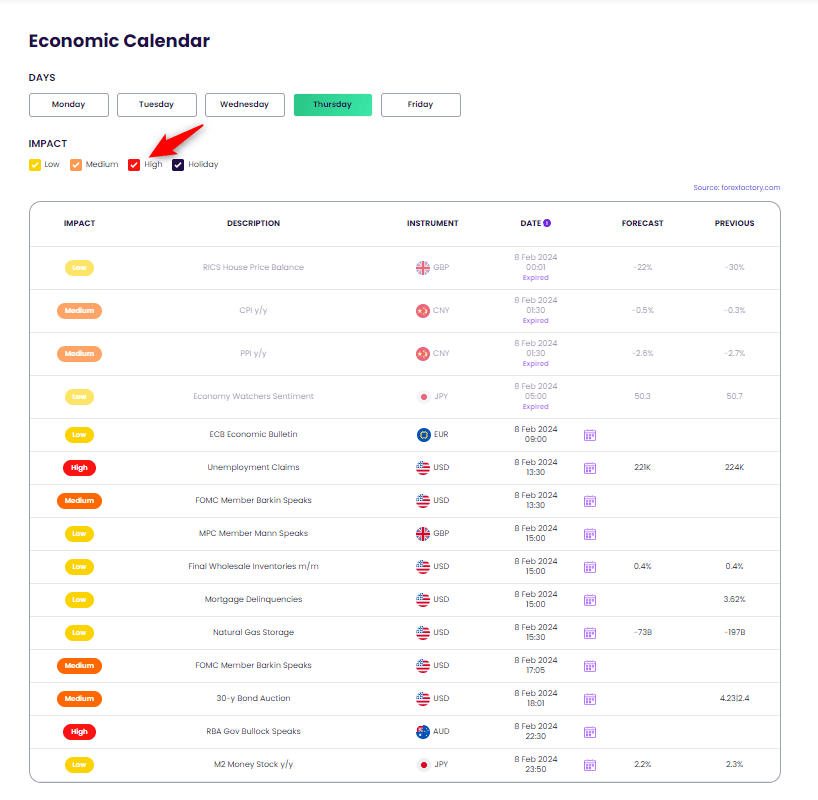818x800 pixels.
Task: Uncheck the Holiday impact filter
Action: [x=177, y=164]
